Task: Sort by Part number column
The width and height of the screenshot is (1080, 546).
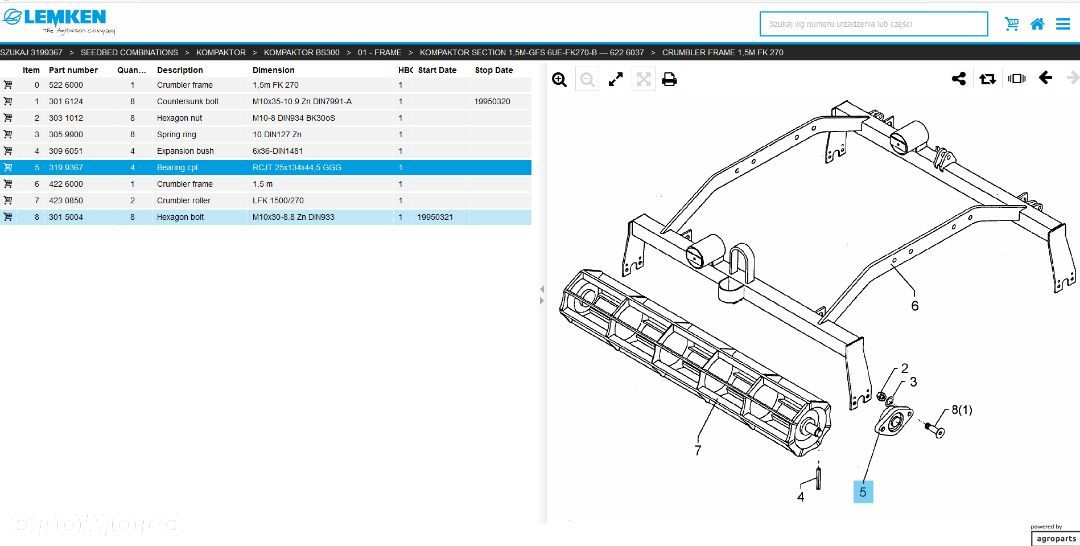Action: (73, 70)
